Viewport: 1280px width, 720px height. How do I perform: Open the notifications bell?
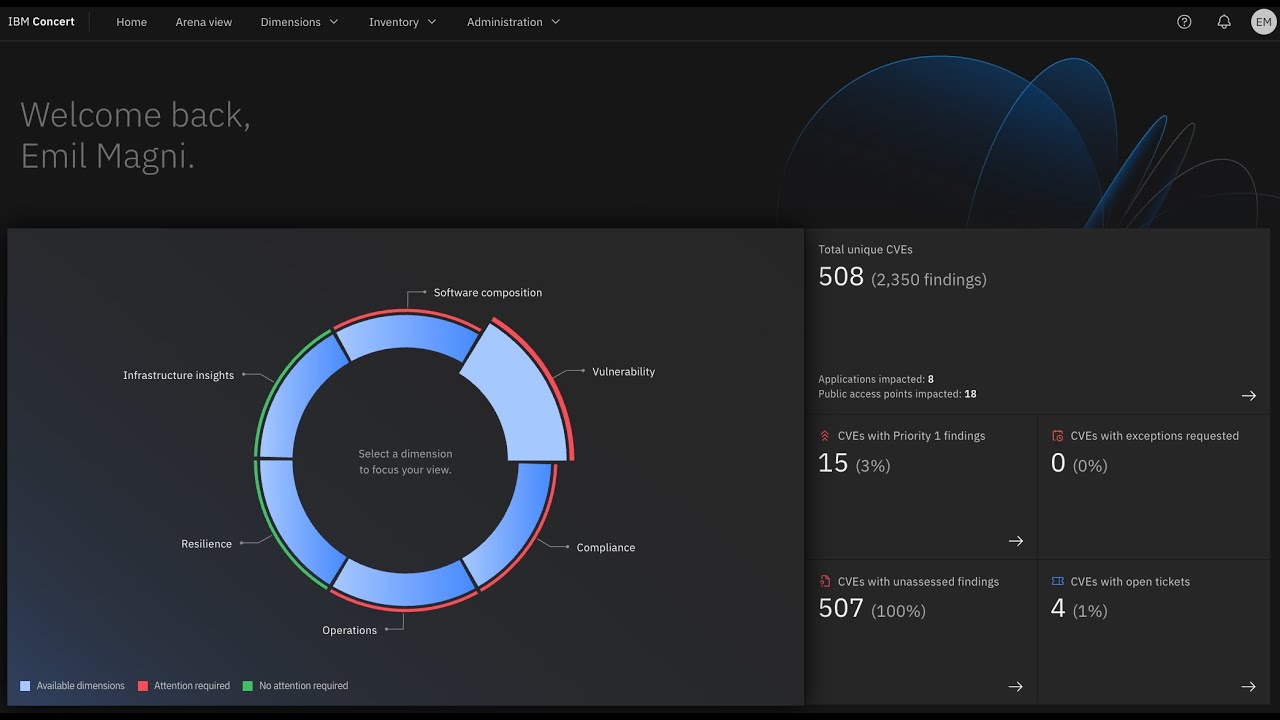pos(1224,22)
